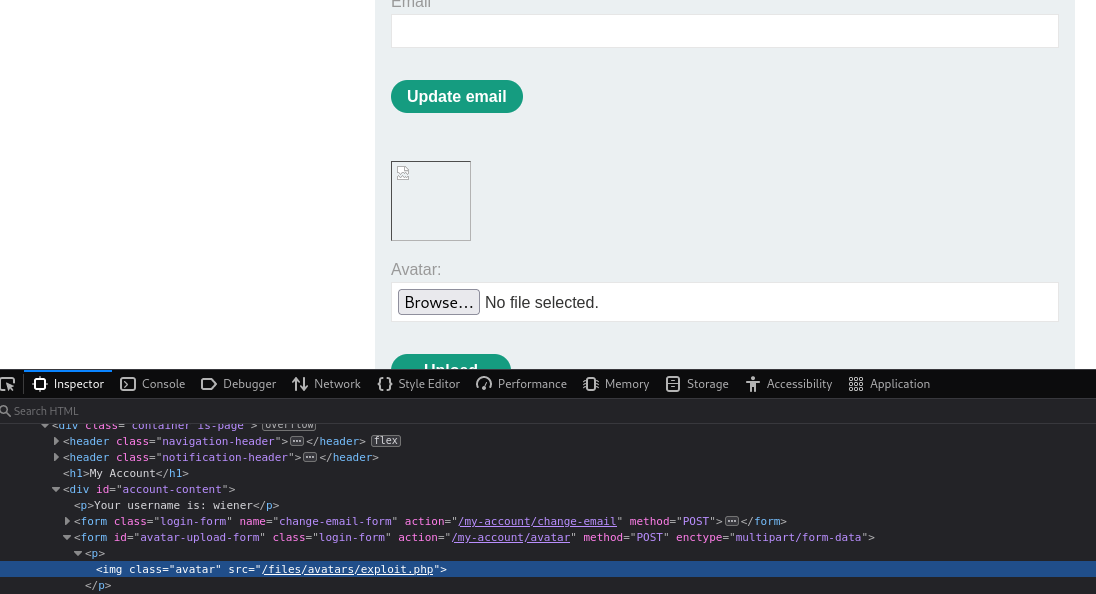The height and width of the screenshot is (594, 1096).
Task: Expand the change-email-form node
Action: click(67, 521)
